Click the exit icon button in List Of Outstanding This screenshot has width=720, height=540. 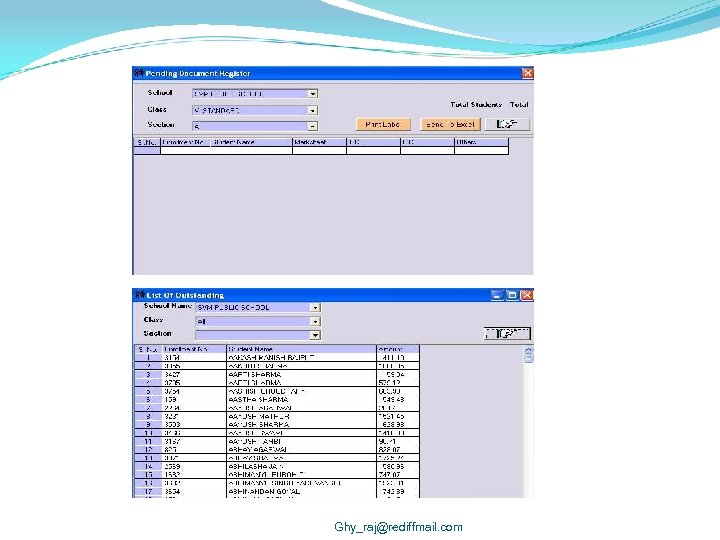pos(507,333)
